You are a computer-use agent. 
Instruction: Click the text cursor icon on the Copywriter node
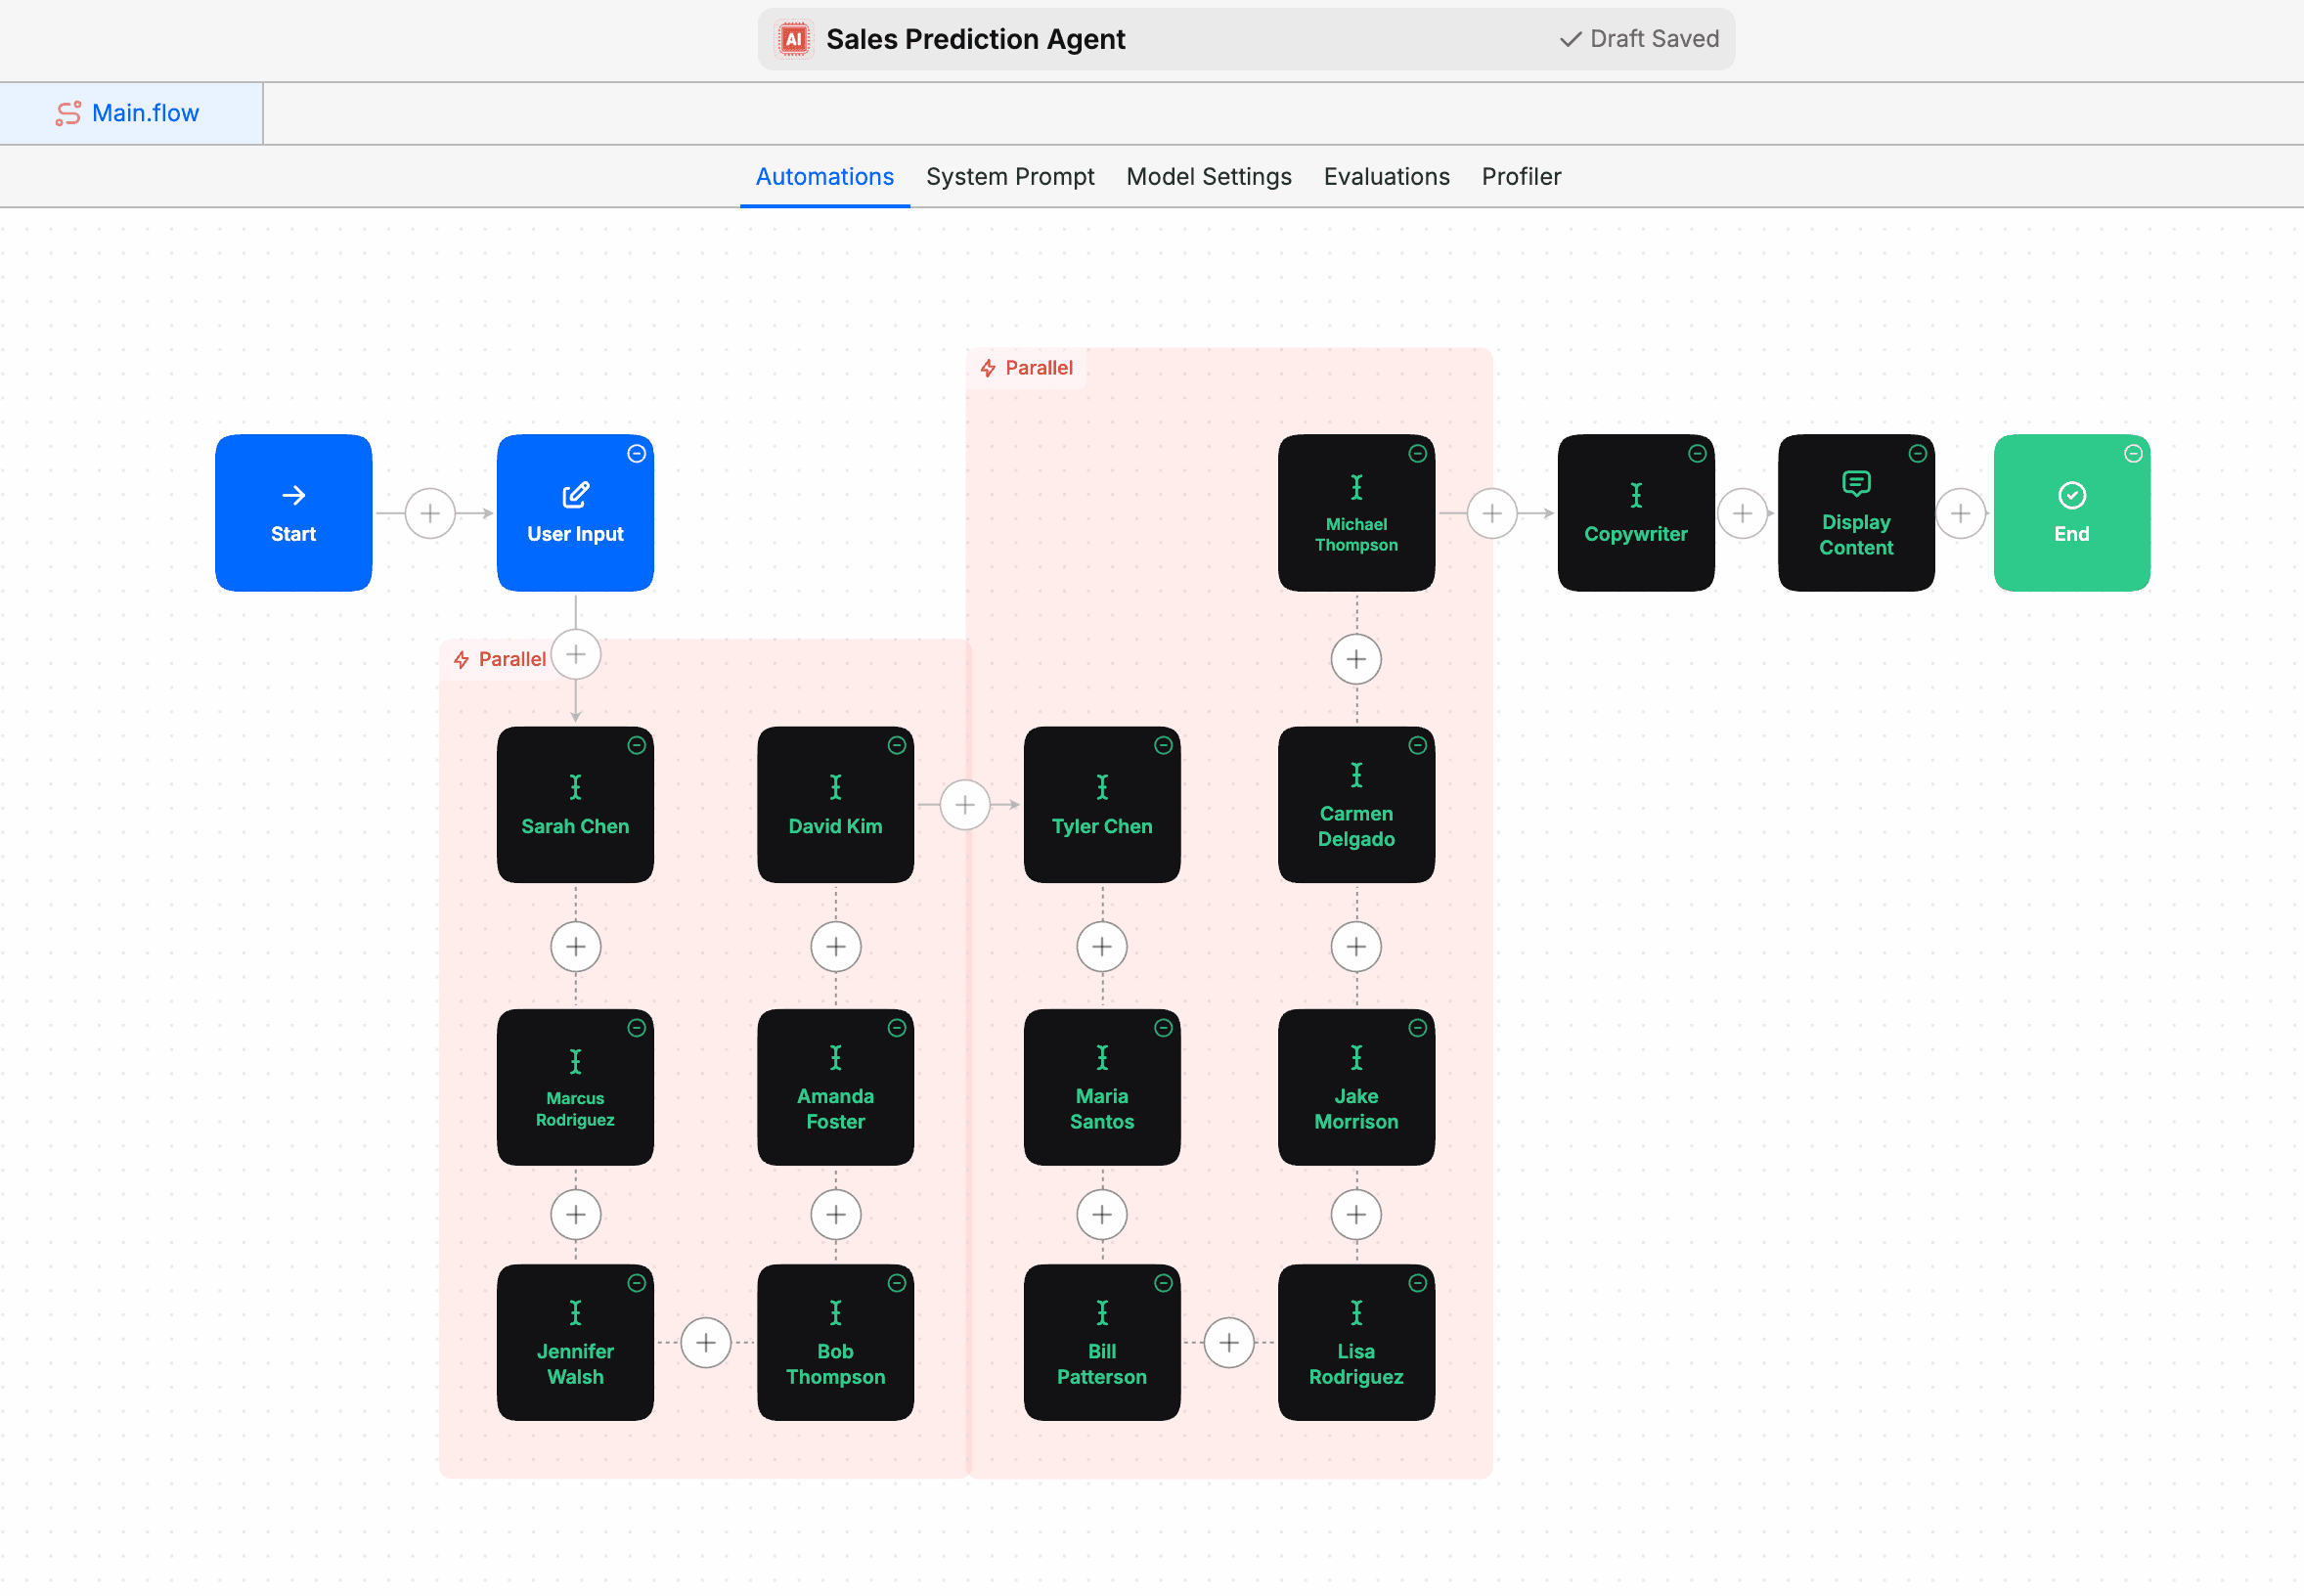[x=1634, y=494]
